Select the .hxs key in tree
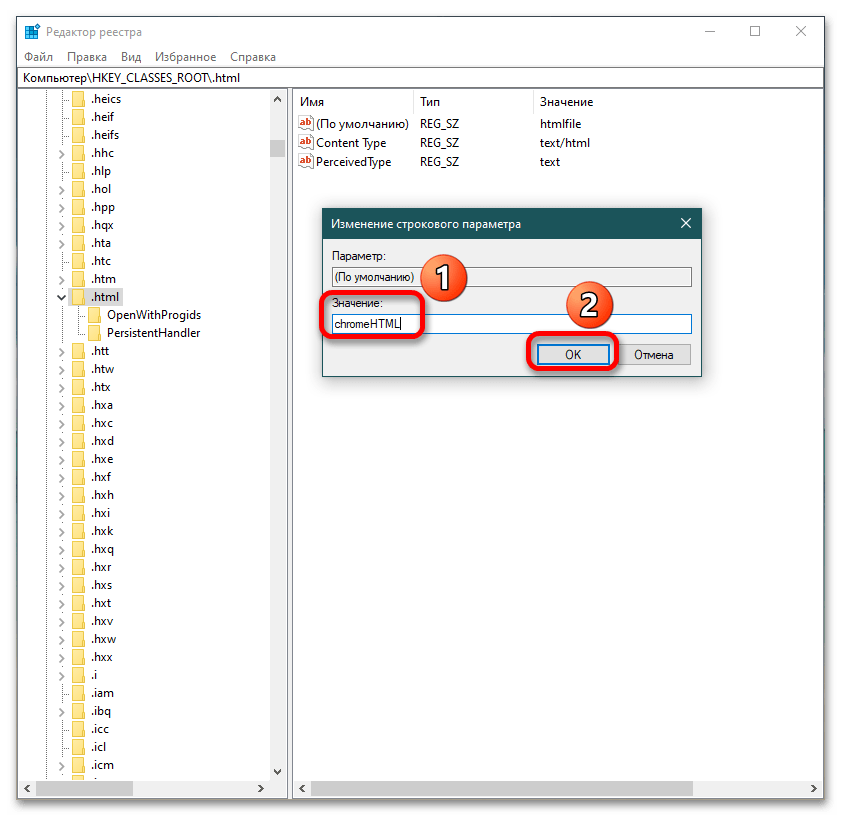The width and height of the screenshot is (841, 816). pyautogui.click(x=102, y=585)
